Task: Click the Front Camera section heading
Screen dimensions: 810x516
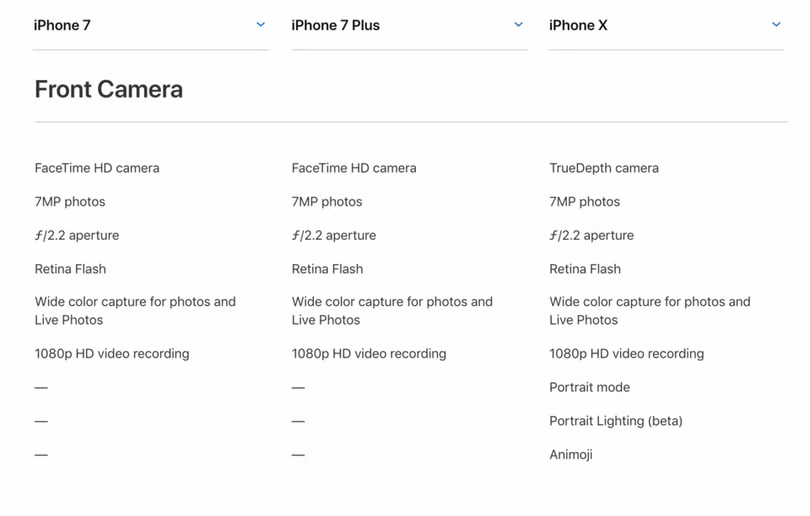Action: [x=108, y=90]
